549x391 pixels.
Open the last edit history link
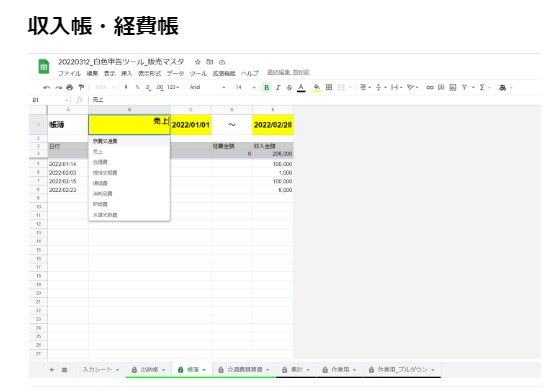[x=289, y=72]
